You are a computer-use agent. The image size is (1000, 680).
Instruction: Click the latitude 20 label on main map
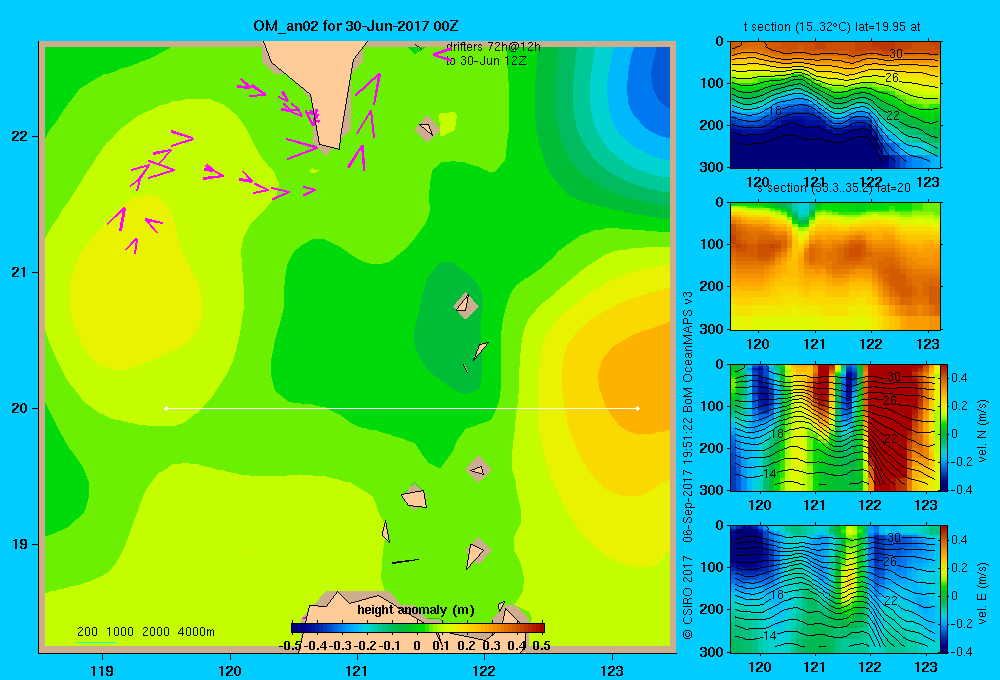coord(20,408)
